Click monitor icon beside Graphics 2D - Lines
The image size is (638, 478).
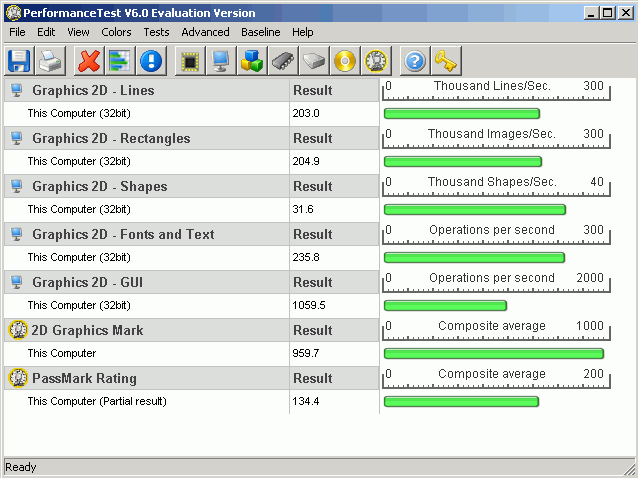17,90
